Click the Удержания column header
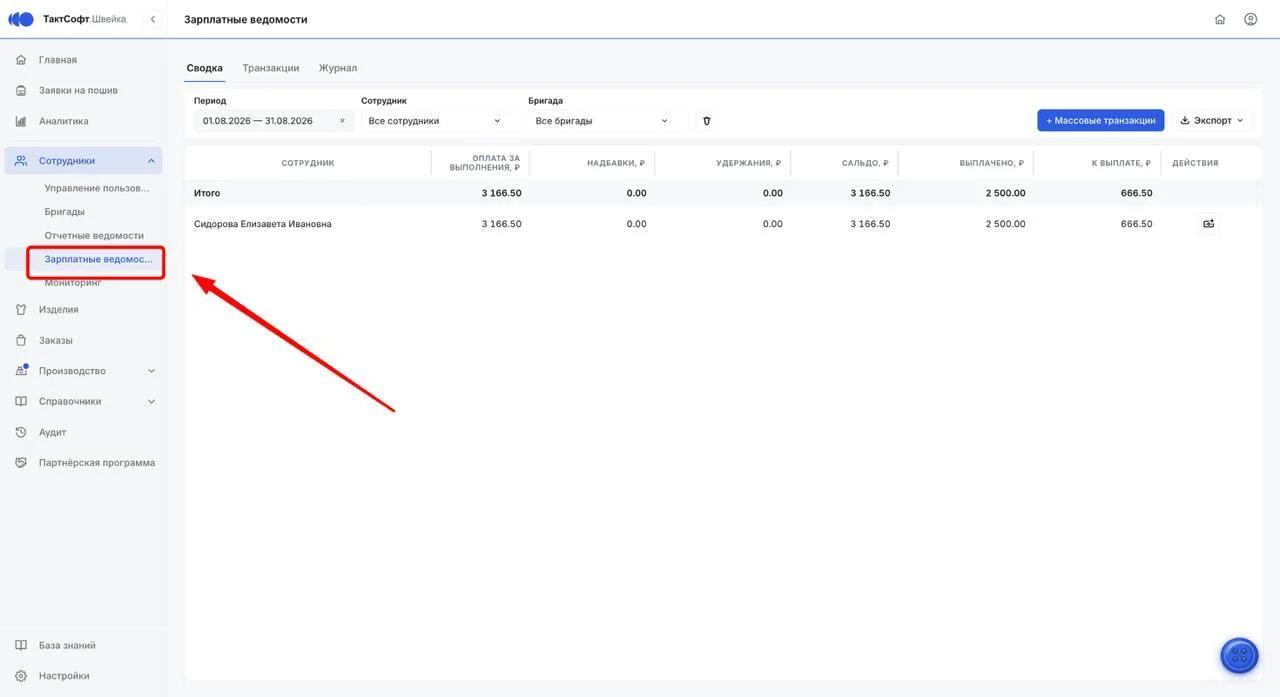The image size is (1280, 697). coord(748,163)
